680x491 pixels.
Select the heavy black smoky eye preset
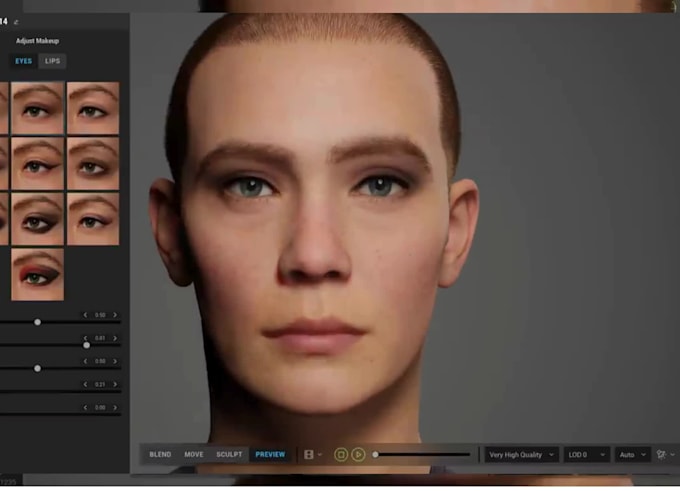tap(38, 219)
